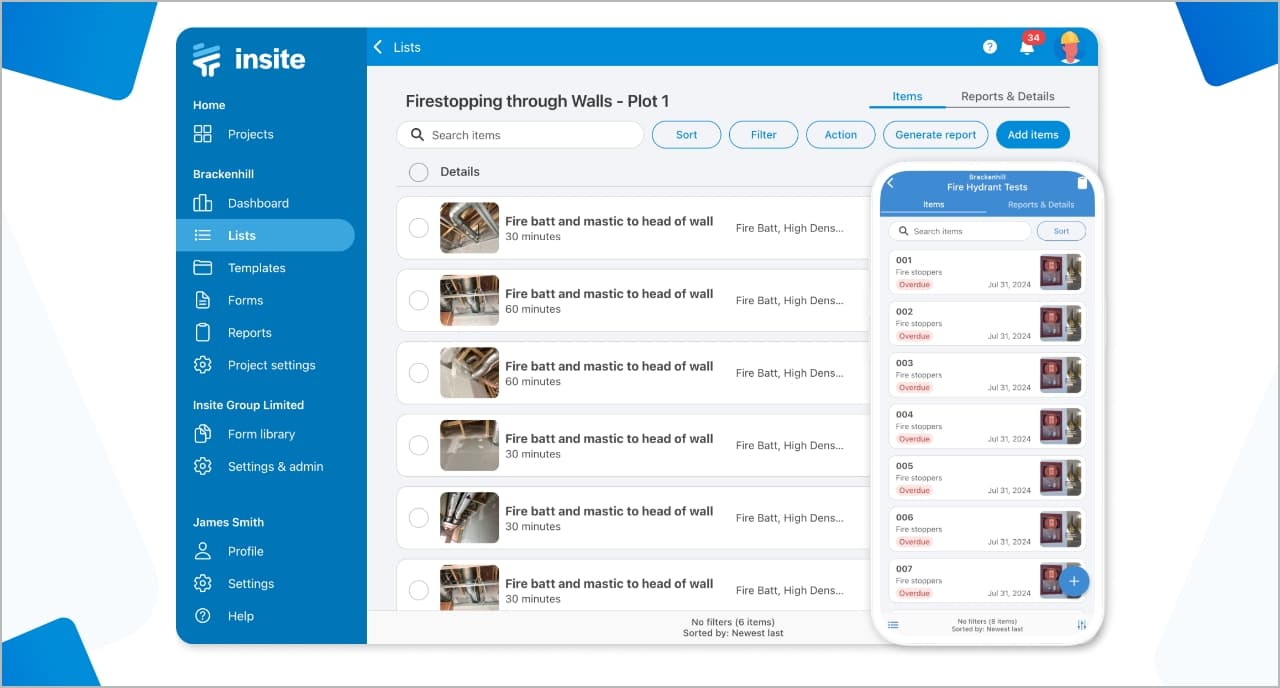The image size is (1280, 688).
Task: Click the Filter button
Action: [x=763, y=135]
